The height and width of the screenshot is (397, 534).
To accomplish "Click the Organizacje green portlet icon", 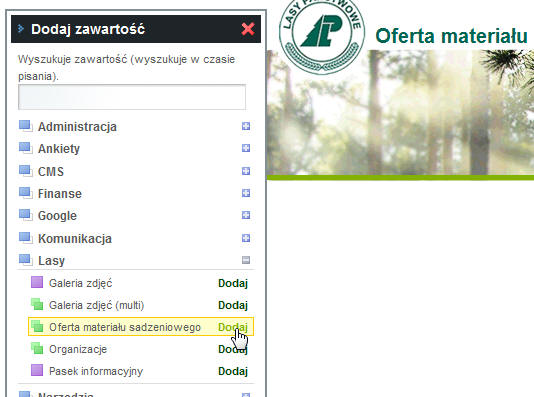I will [37, 348].
